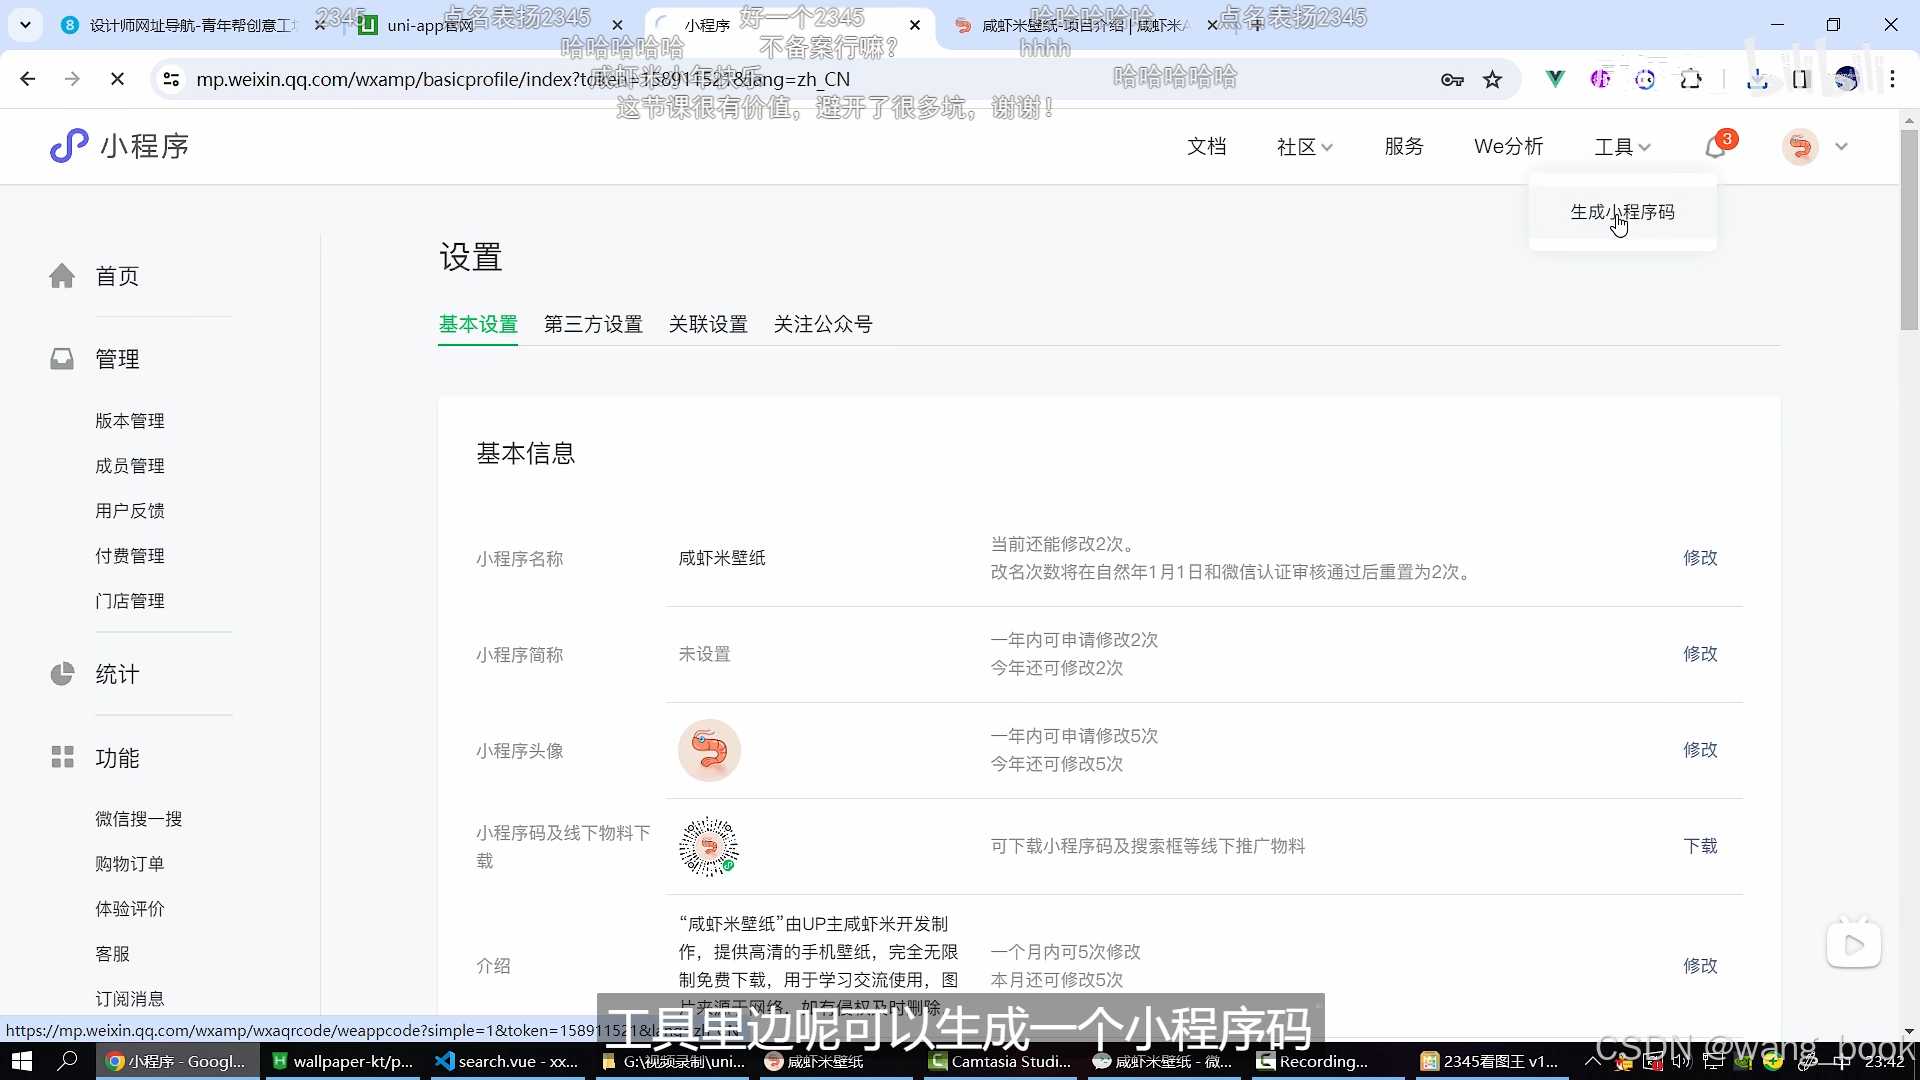Open 版本管理 in sidebar
Viewport: 1920px width, 1080px height.
tap(130, 421)
